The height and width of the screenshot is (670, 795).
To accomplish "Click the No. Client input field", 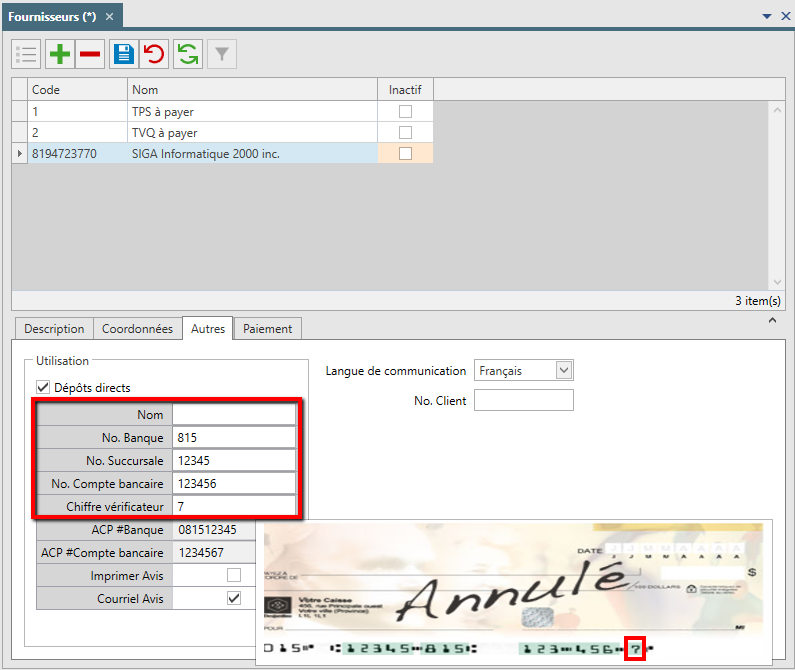I will coord(524,400).
